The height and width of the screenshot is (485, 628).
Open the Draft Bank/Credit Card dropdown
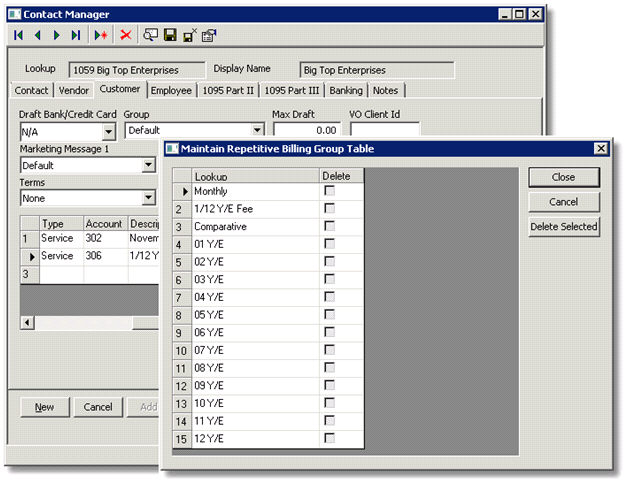coord(109,131)
